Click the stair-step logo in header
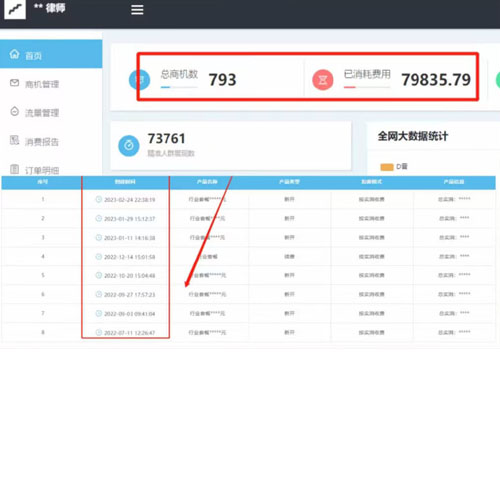This screenshot has width=500, height=500. coord(15,9)
